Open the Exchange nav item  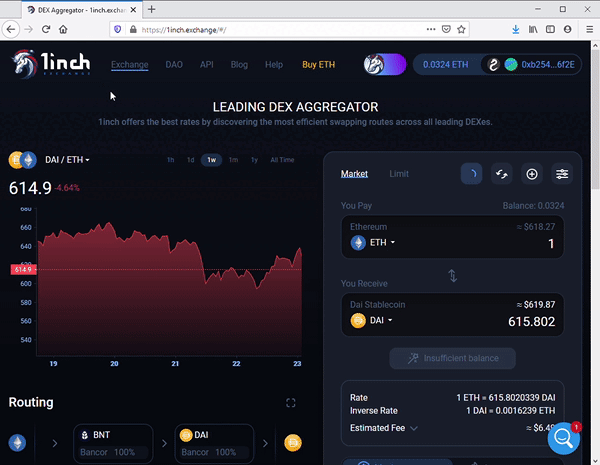coord(130,64)
